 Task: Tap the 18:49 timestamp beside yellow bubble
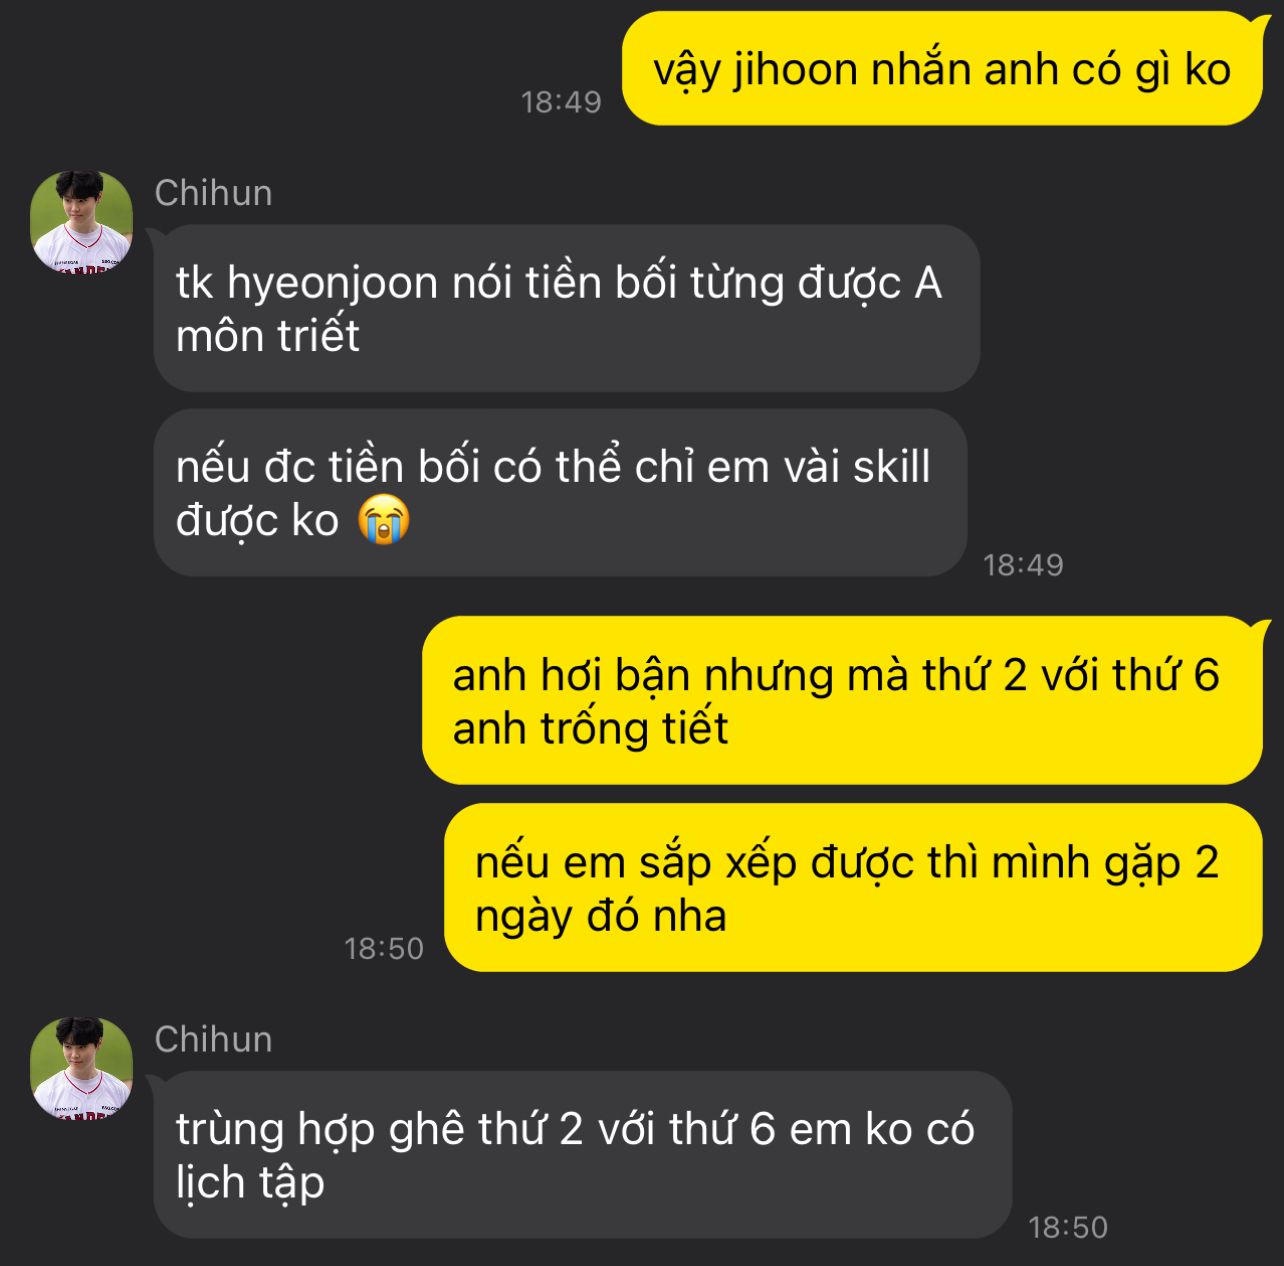point(561,102)
